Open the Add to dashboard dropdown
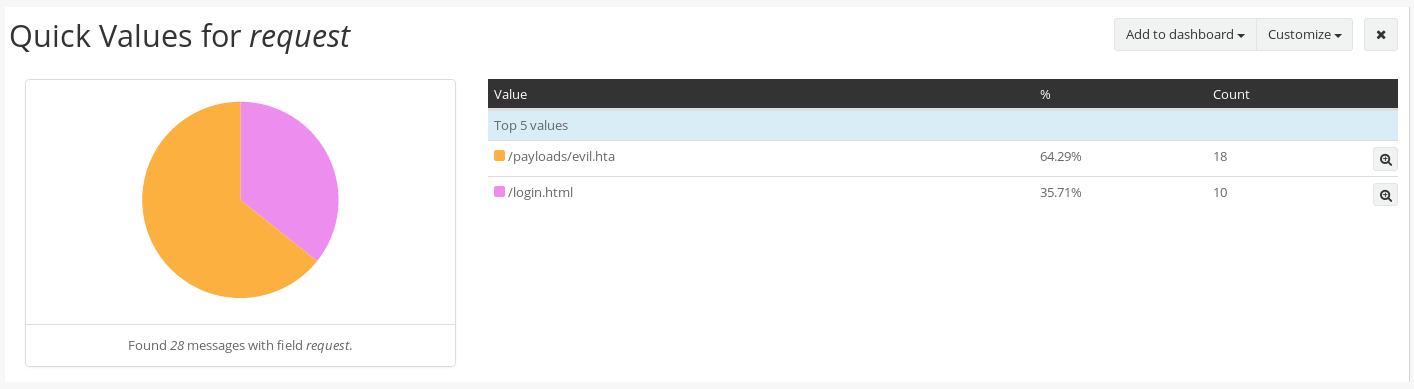This screenshot has width=1414, height=389. pos(1185,34)
